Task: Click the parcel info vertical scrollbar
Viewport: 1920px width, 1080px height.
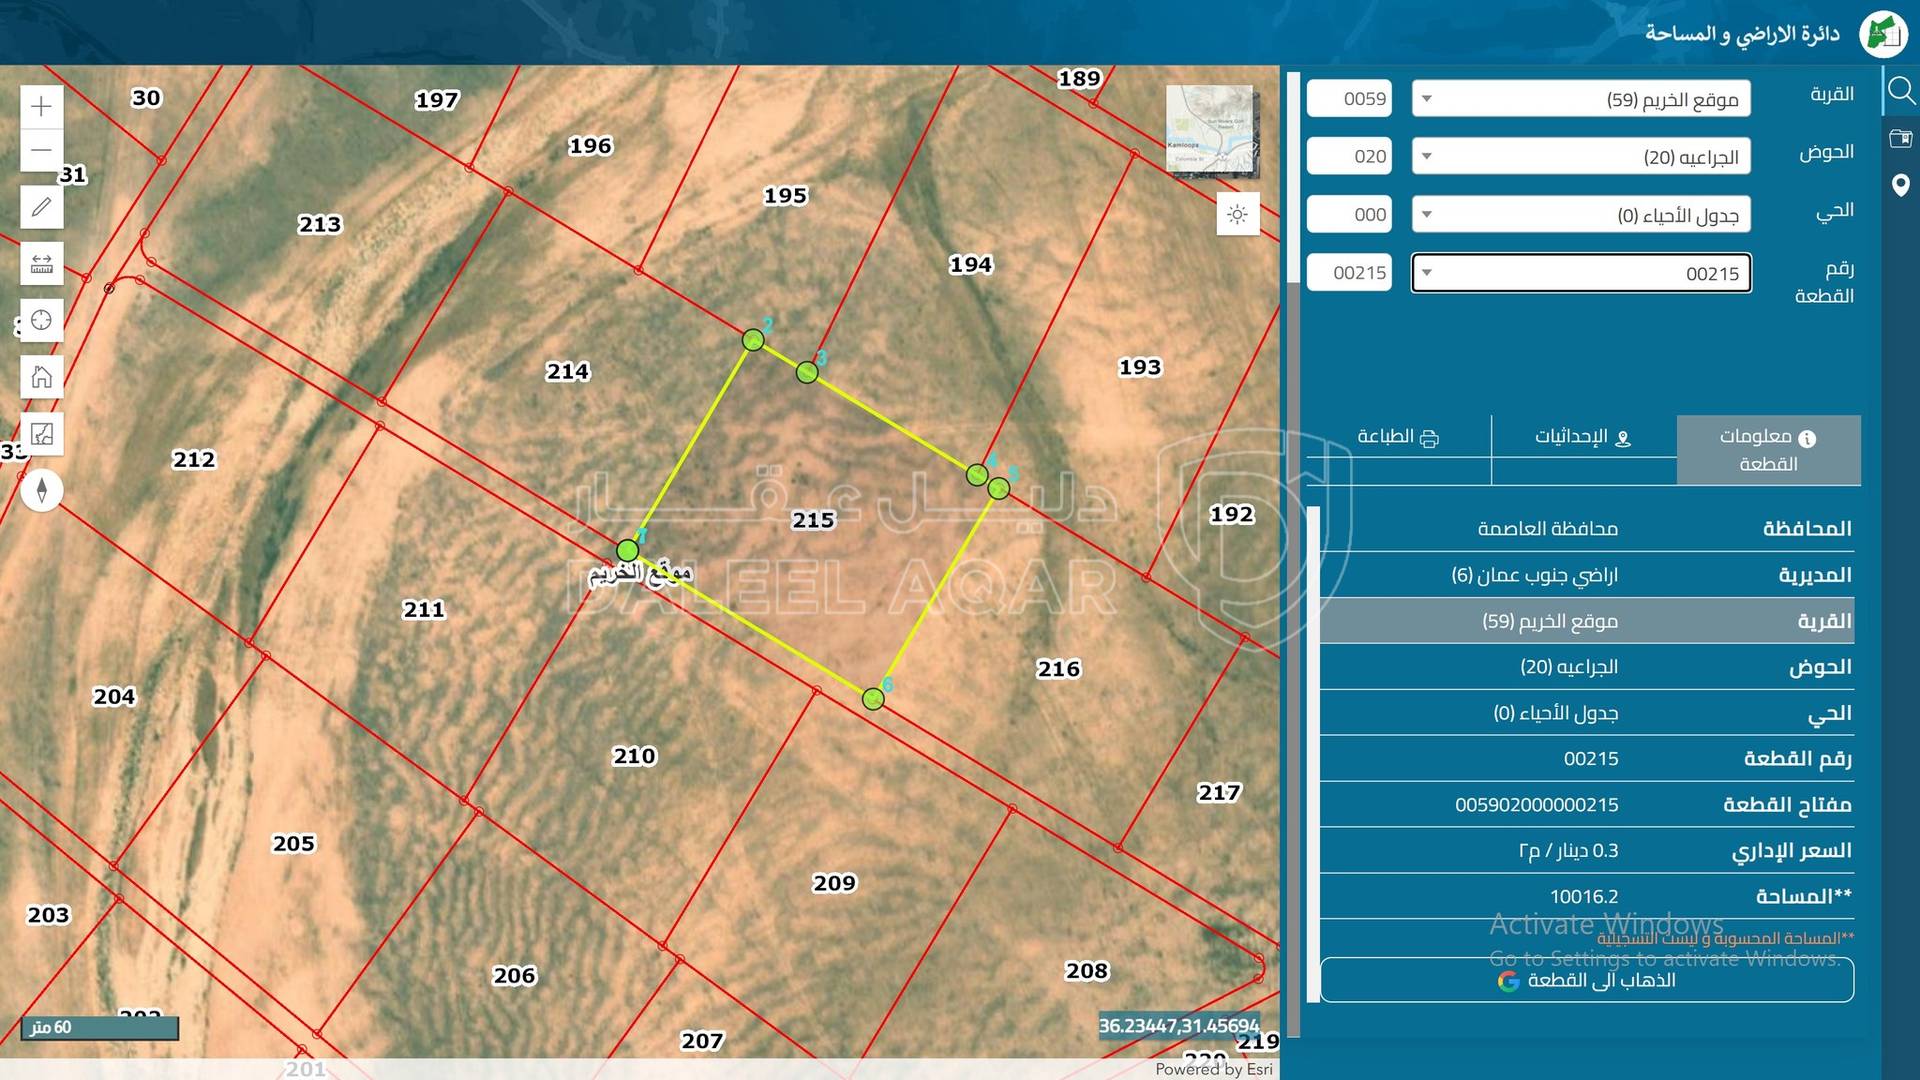Action: (1313, 750)
